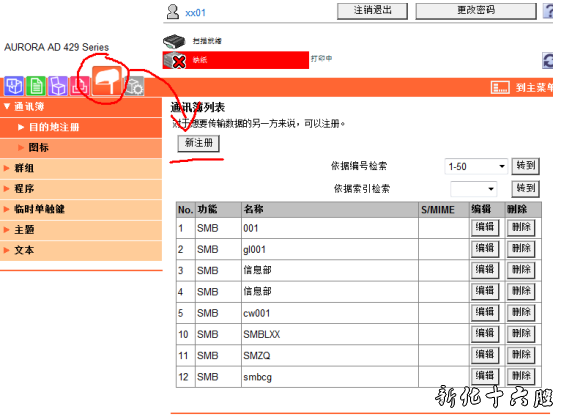Screen dimensions: 564x420
Task: Open the Direct Print tab icon
Action: pyautogui.click(x=79, y=86)
